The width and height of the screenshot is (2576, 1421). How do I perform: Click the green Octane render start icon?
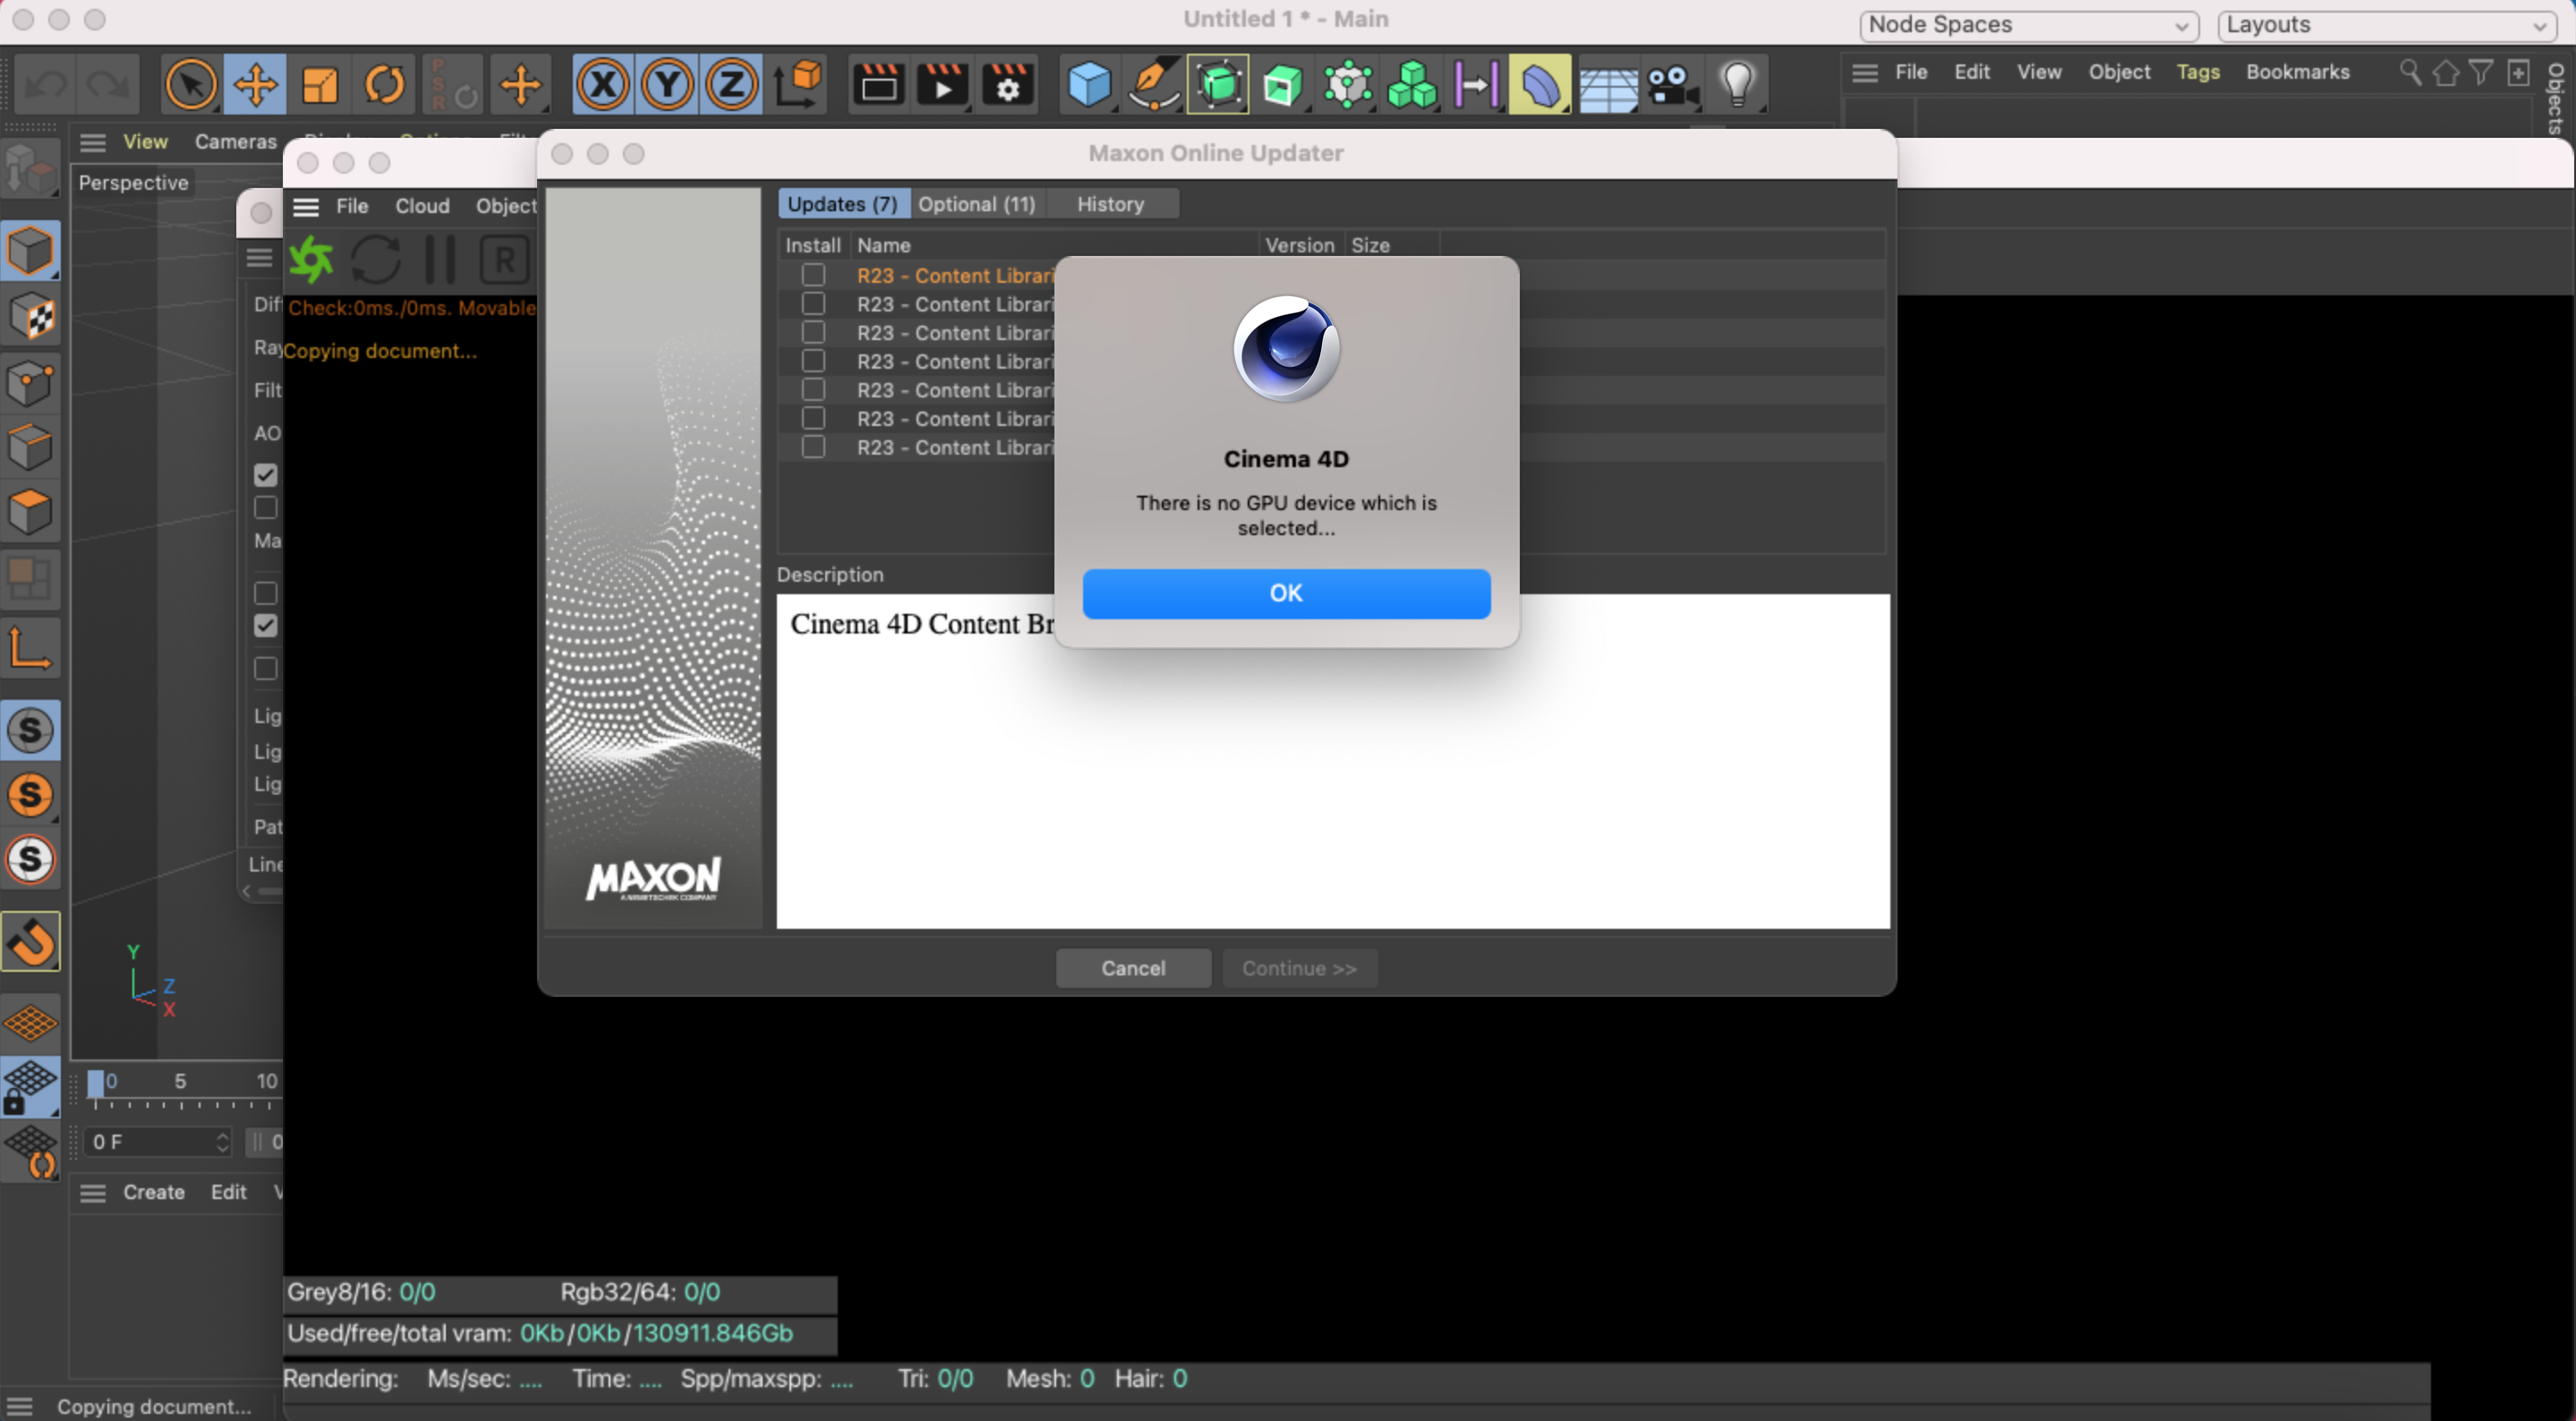312,260
